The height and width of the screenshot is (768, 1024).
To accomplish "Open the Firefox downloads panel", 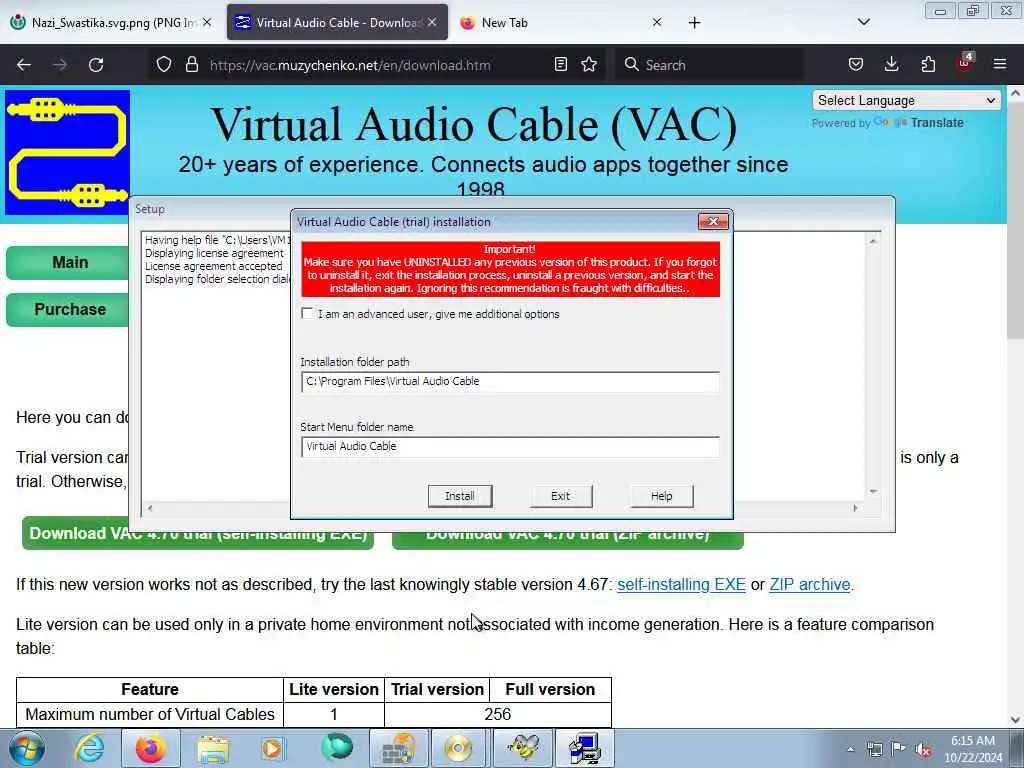I will click(891, 65).
